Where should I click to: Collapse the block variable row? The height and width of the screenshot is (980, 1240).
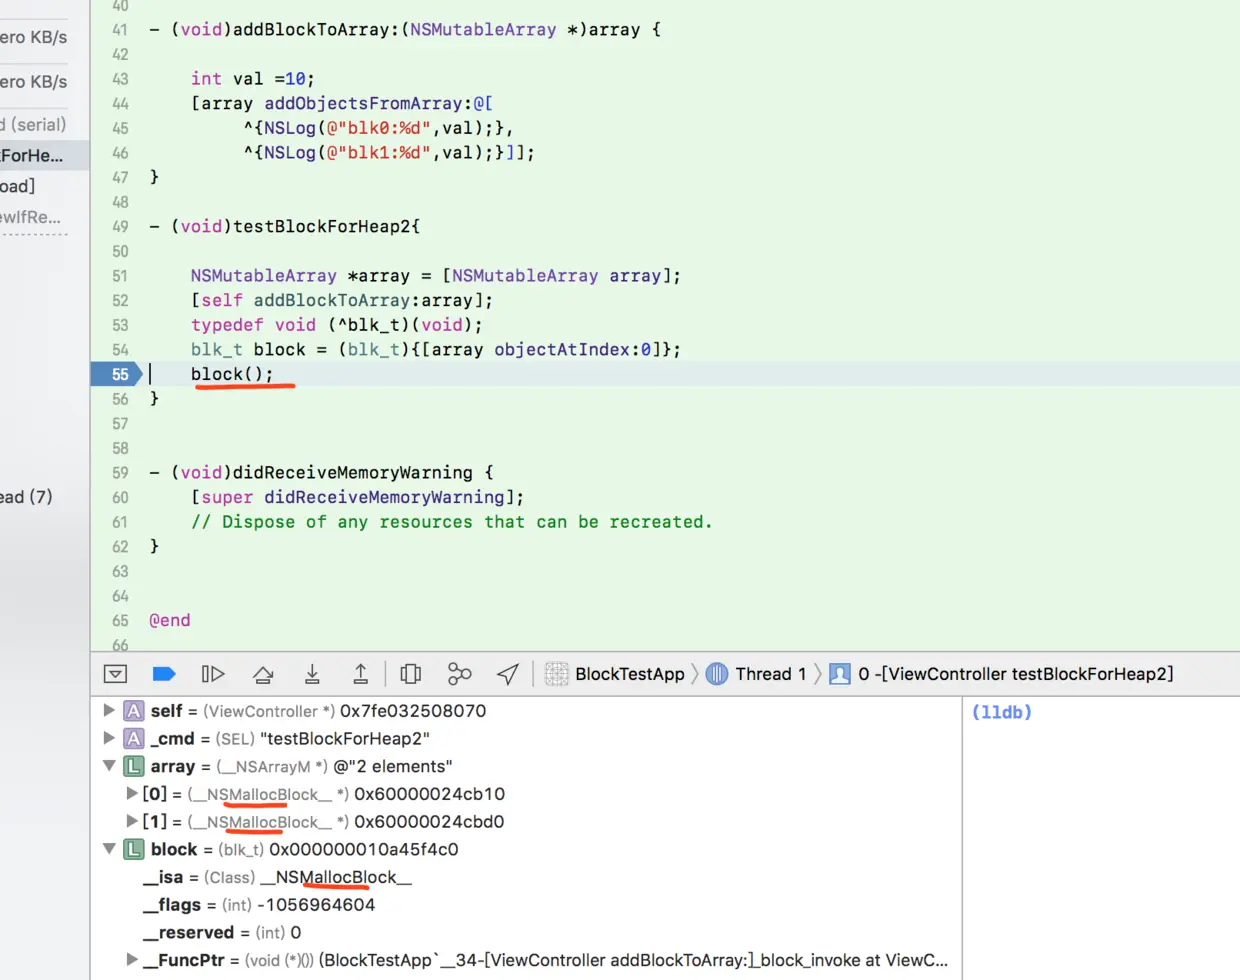[109, 849]
